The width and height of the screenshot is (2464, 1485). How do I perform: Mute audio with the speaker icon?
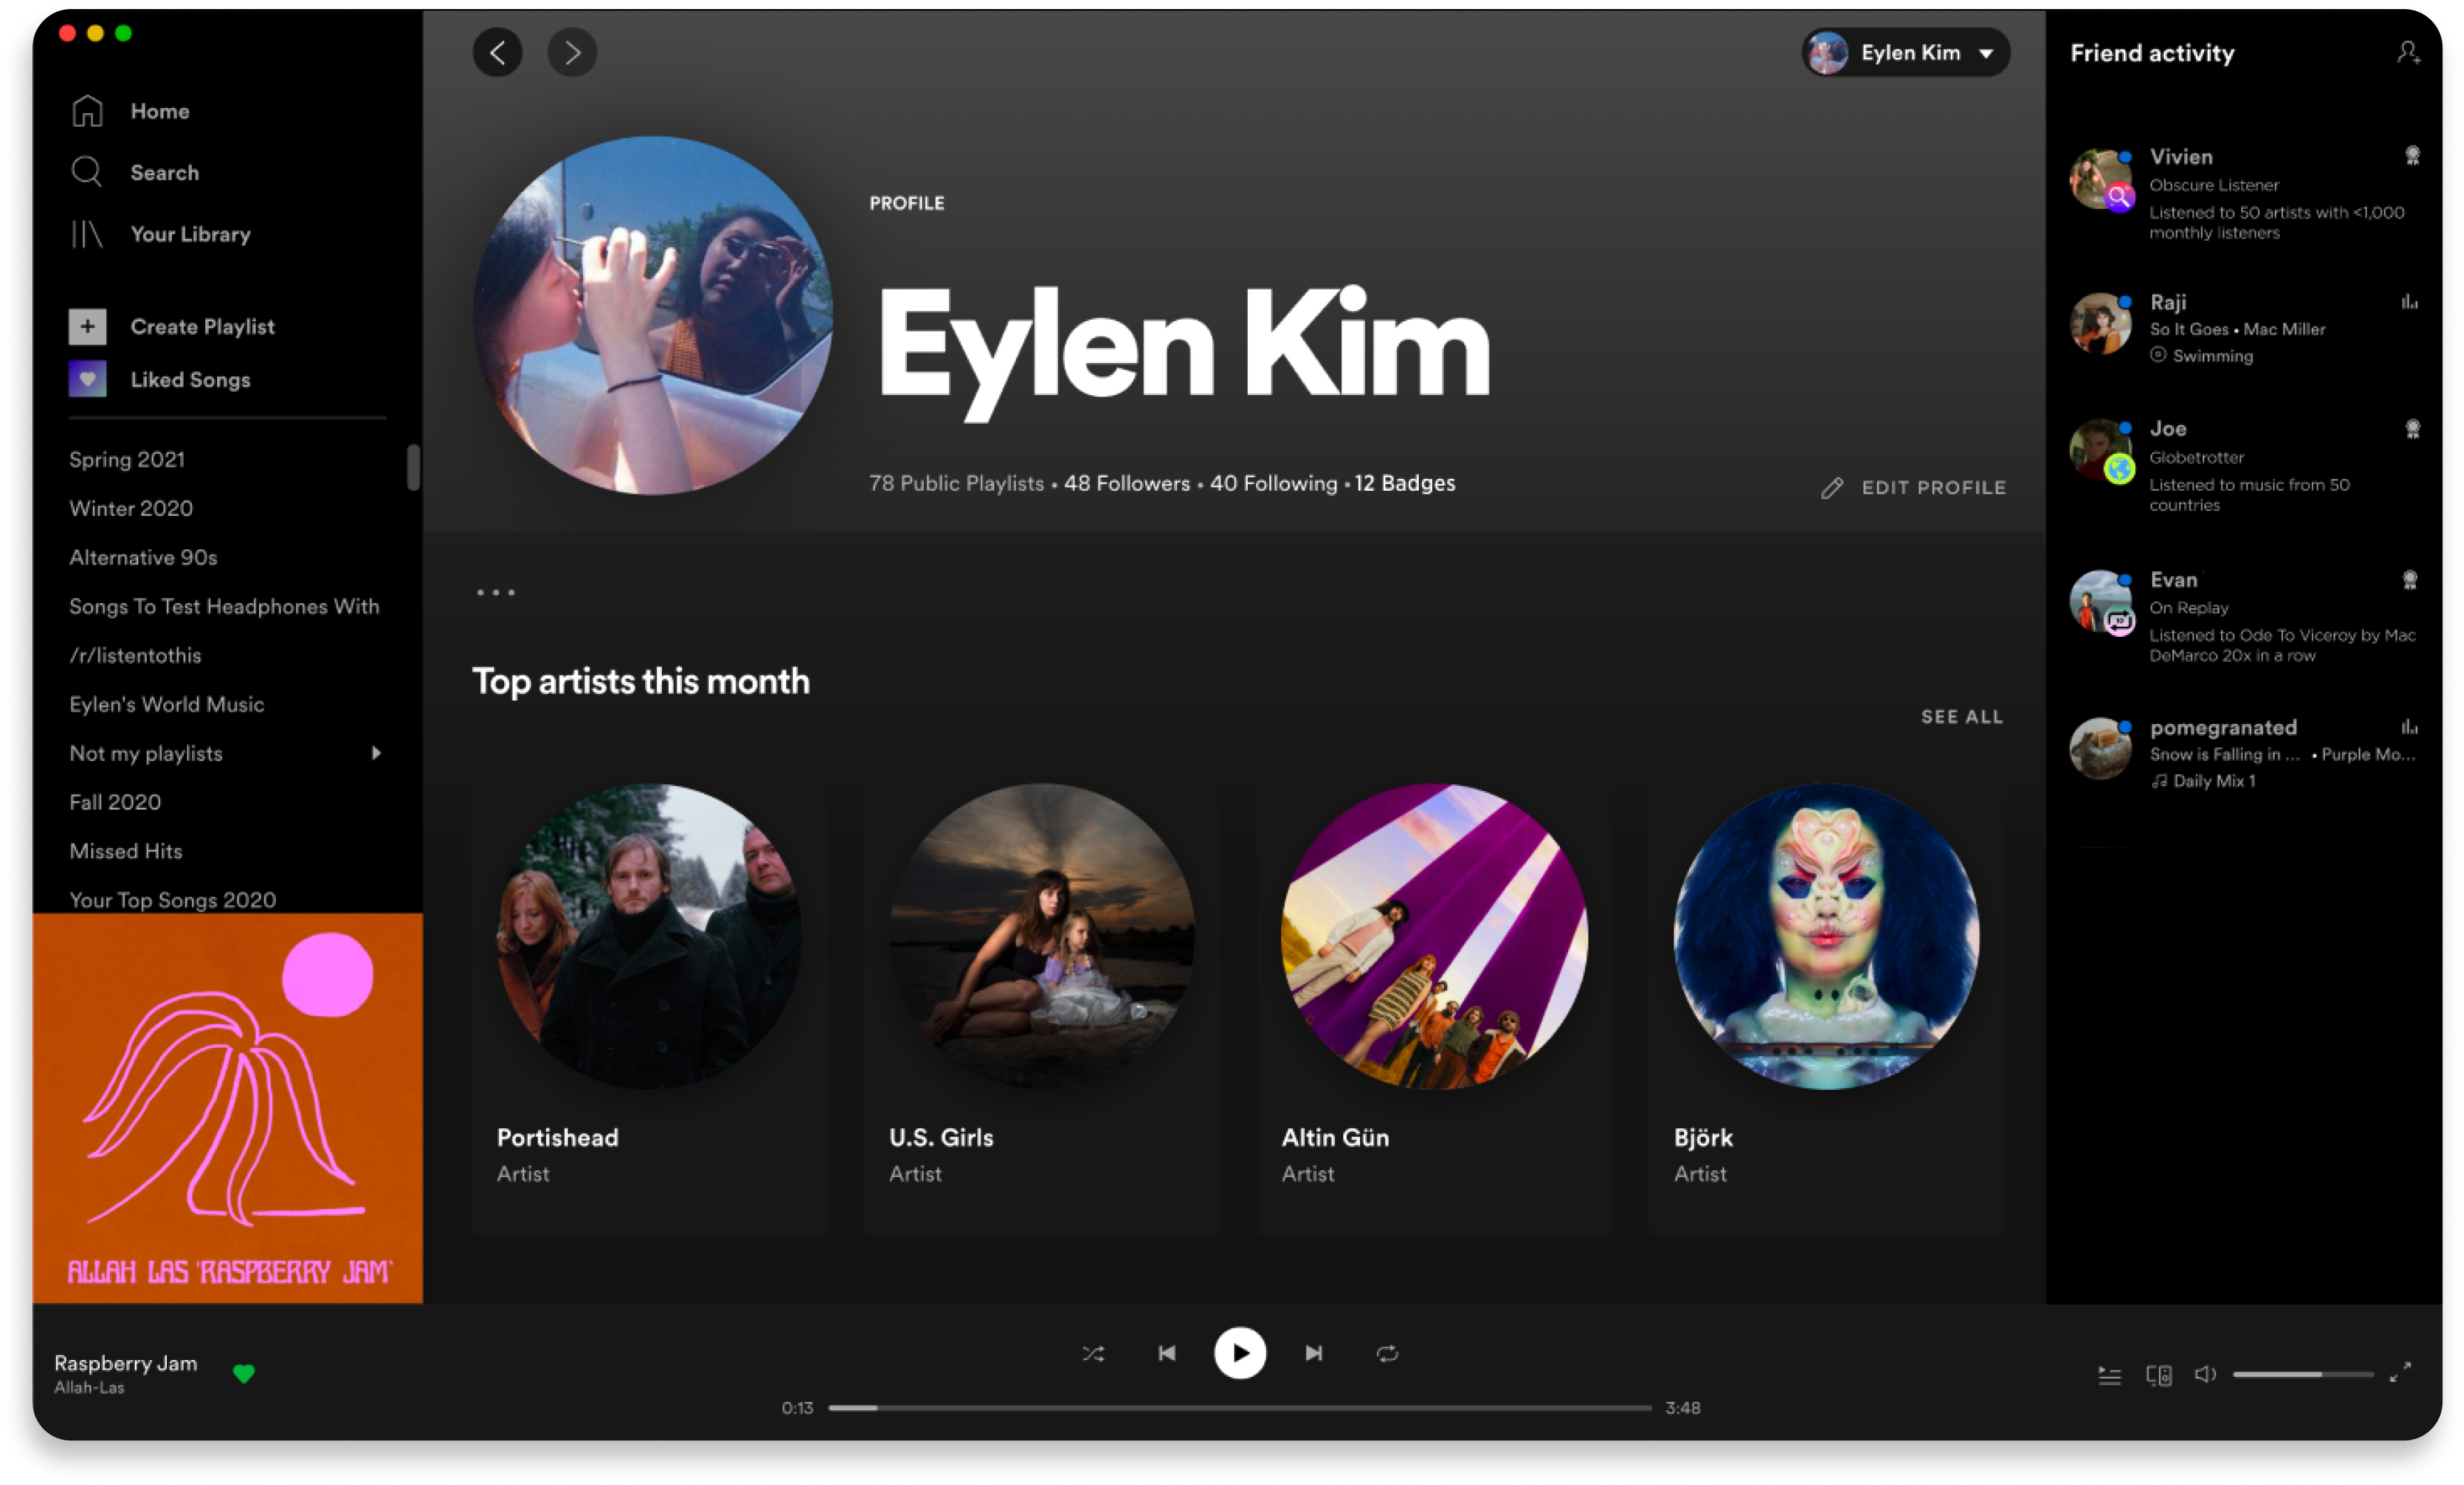2204,1375
